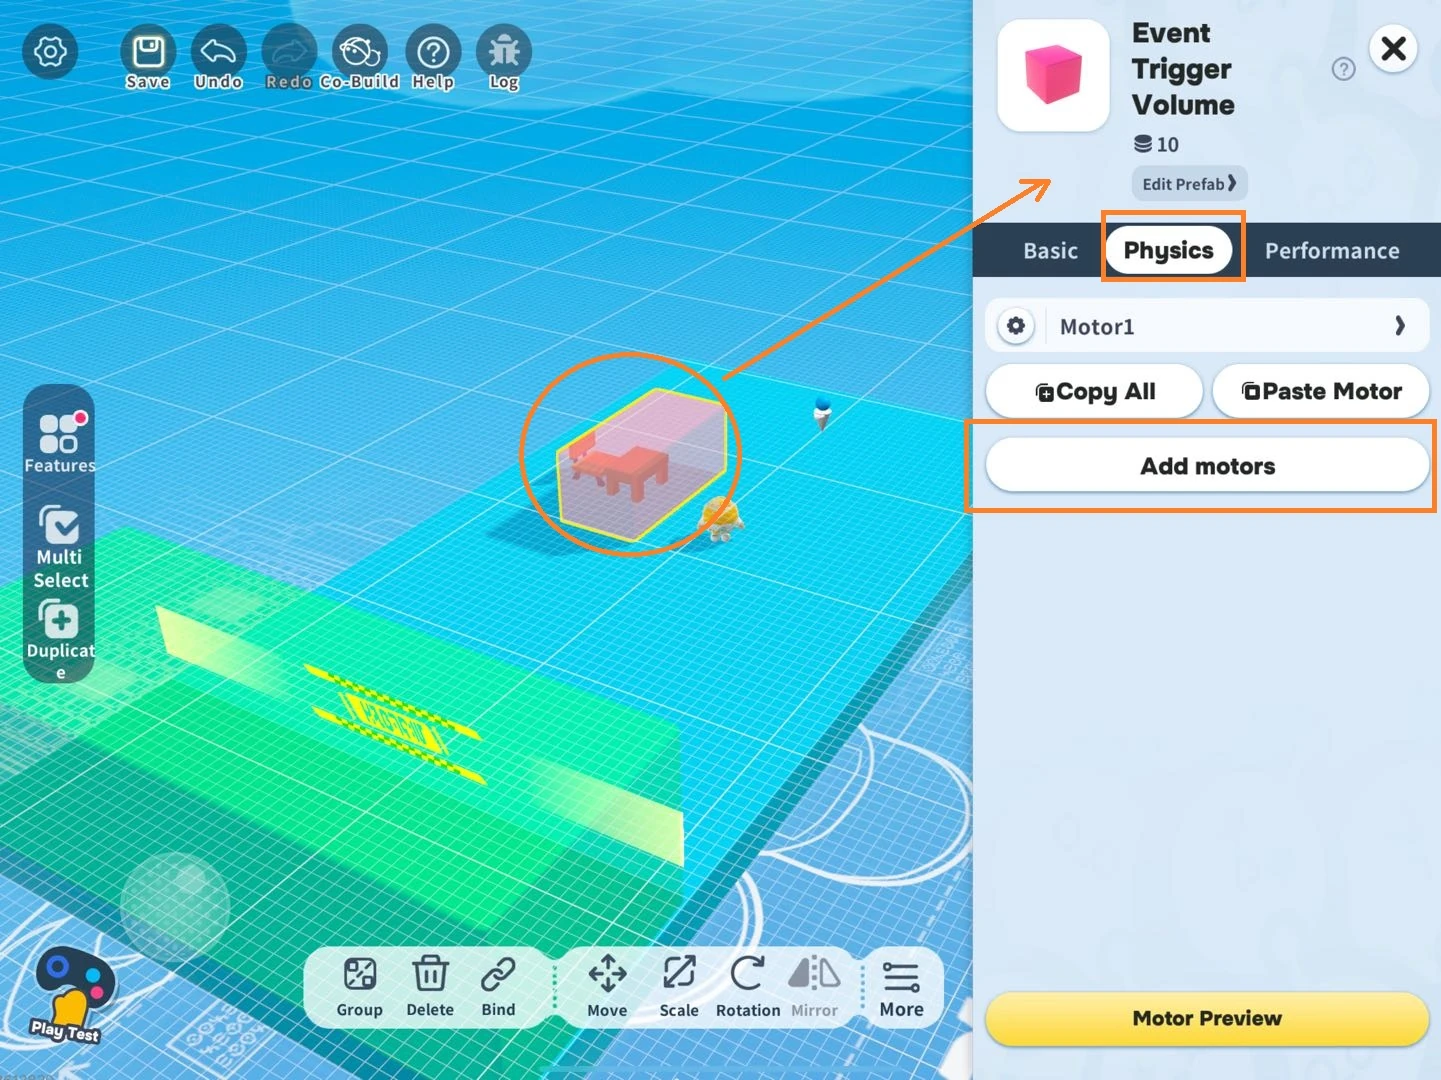
Task: Switch to the Basic tab
Action: coord(1050,251)
